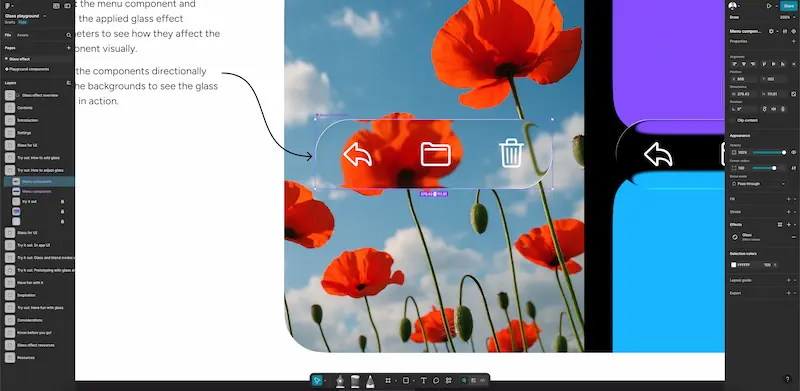The width and height of the screenshot is (800, 391).
Task: Switch to the File tab
Action: click(x=8, y=35)
